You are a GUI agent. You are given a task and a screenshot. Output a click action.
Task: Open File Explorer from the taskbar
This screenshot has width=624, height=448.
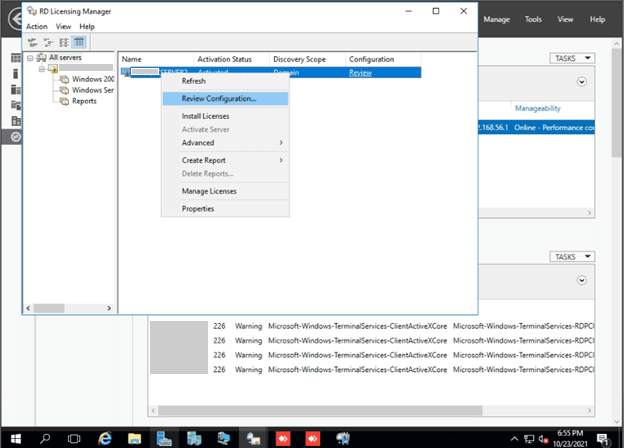(x=135, y=438)
